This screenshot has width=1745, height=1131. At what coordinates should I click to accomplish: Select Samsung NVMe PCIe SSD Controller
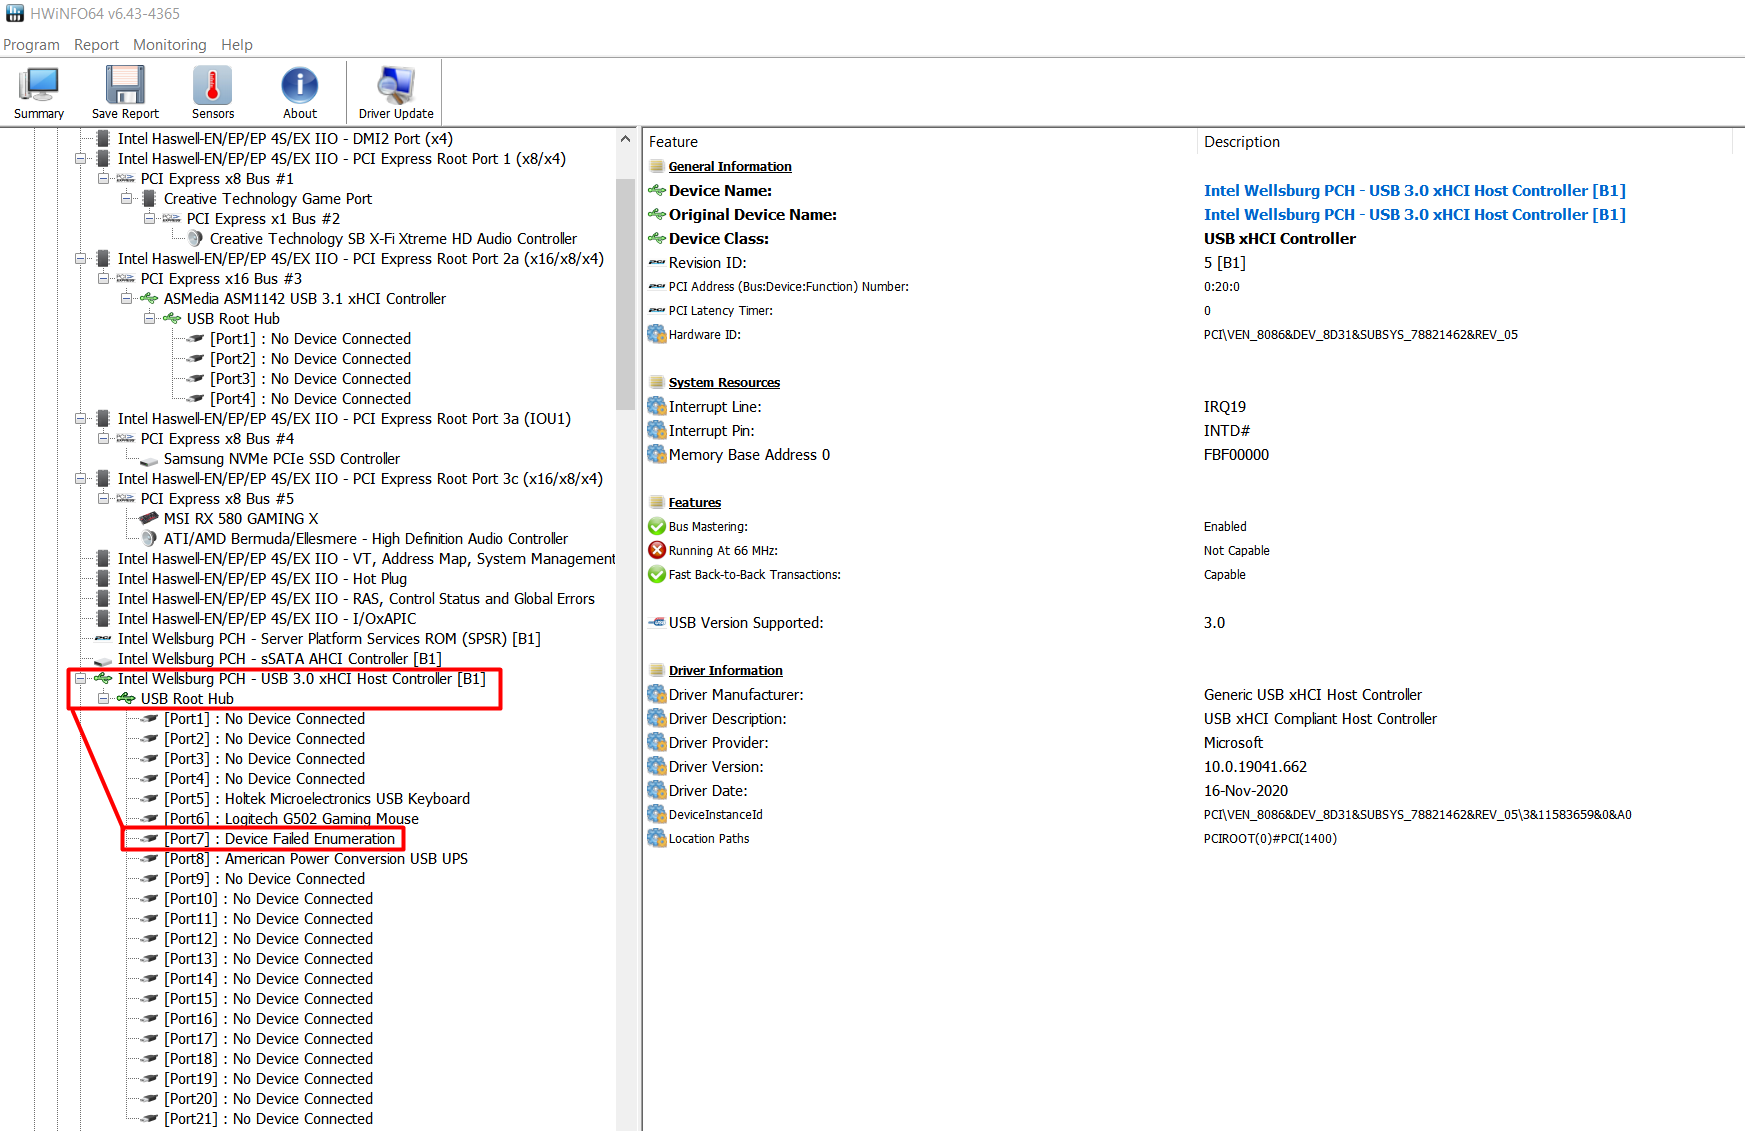281,458
